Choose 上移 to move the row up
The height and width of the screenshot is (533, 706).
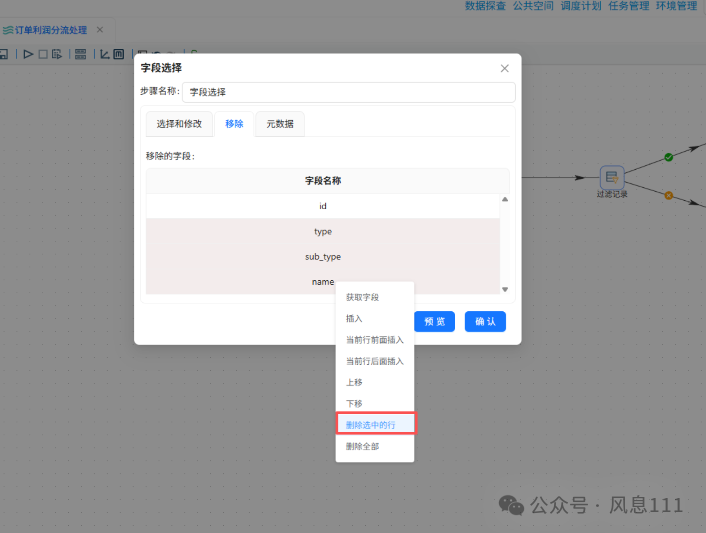pos(375,382)
